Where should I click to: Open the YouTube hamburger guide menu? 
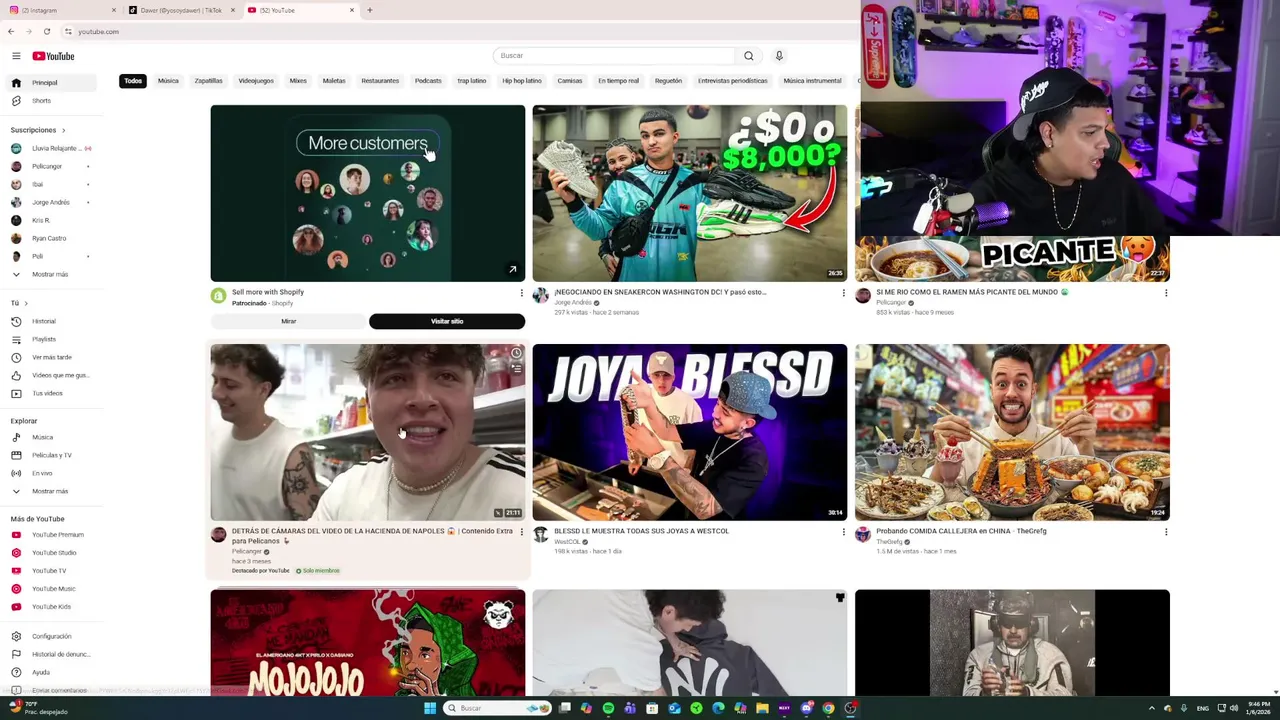[16, 56]
